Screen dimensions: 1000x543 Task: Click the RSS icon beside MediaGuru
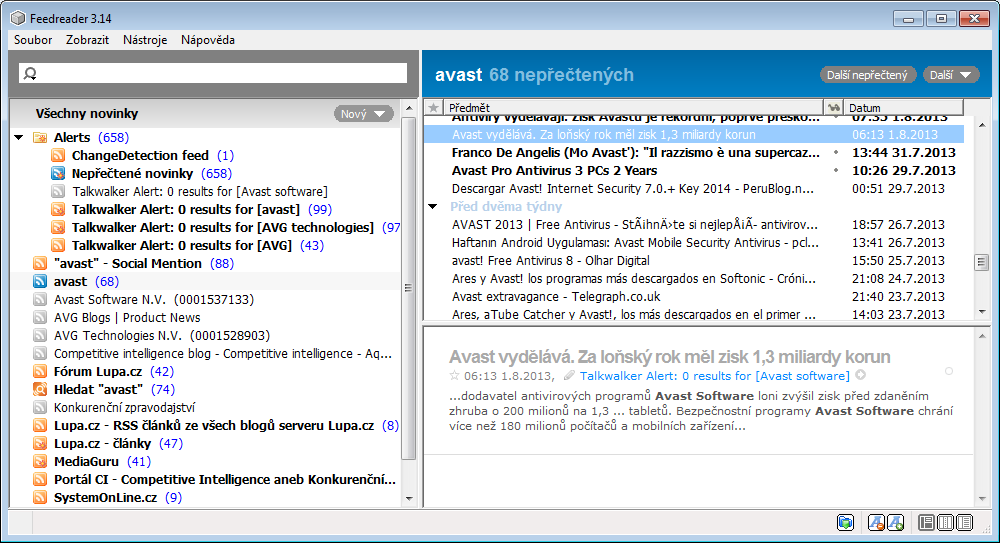[x=40, y=461]
